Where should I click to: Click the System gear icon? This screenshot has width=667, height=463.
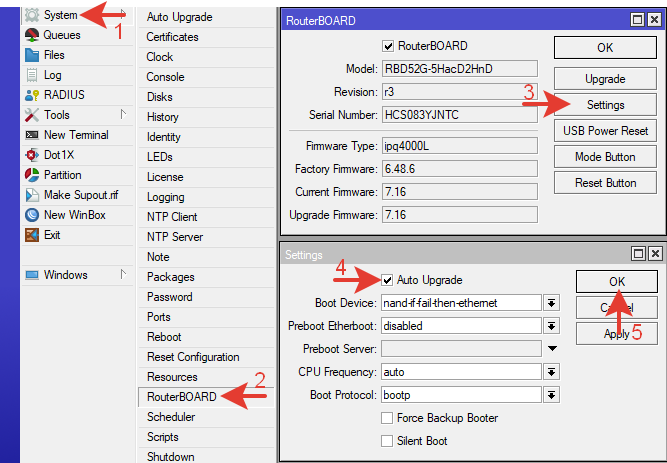(32, 15)
